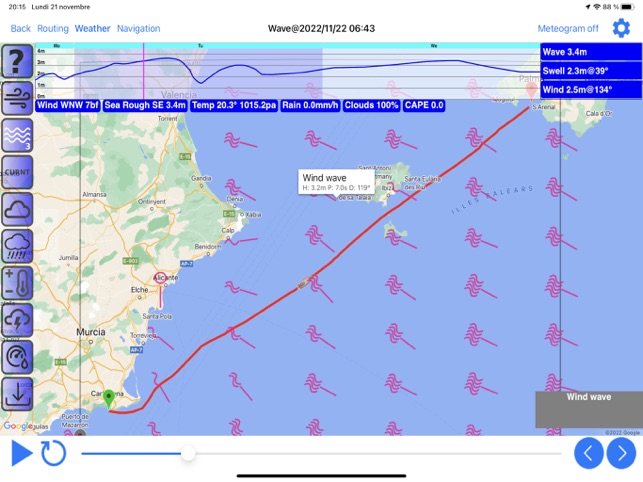Viewport: 643px width, 482px height.
Task: Tap the CAPE 0.0 badge
Action: coord(424,105)
